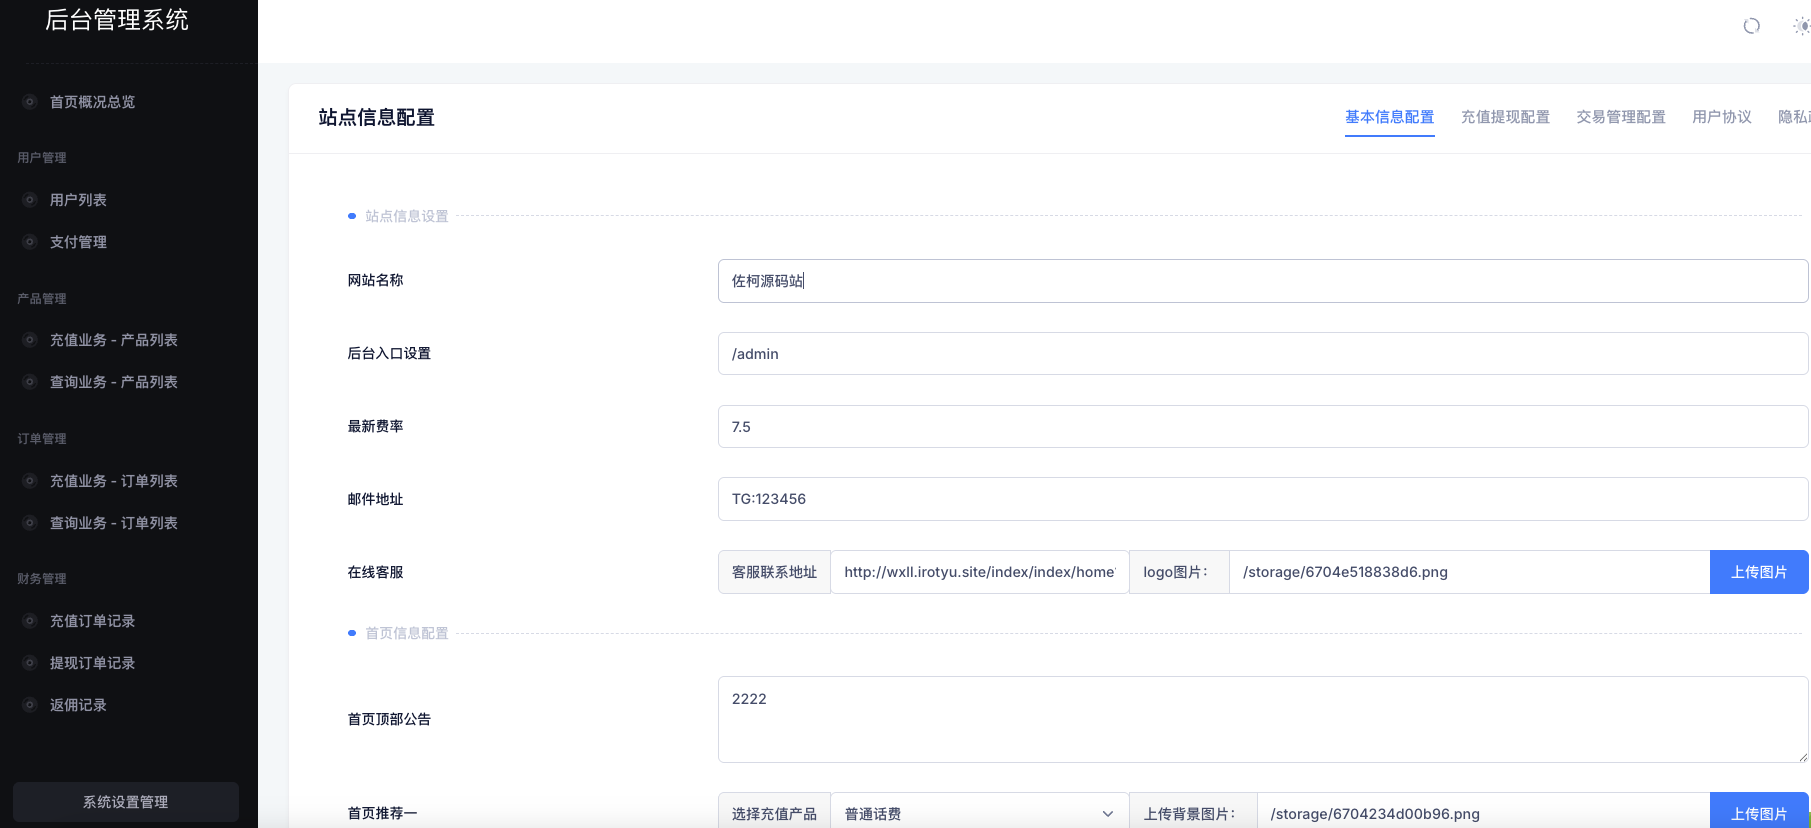Open the 普通话费 product dropdown
The height and width of the screenshot is (828, 1811).
click(979, 813)
